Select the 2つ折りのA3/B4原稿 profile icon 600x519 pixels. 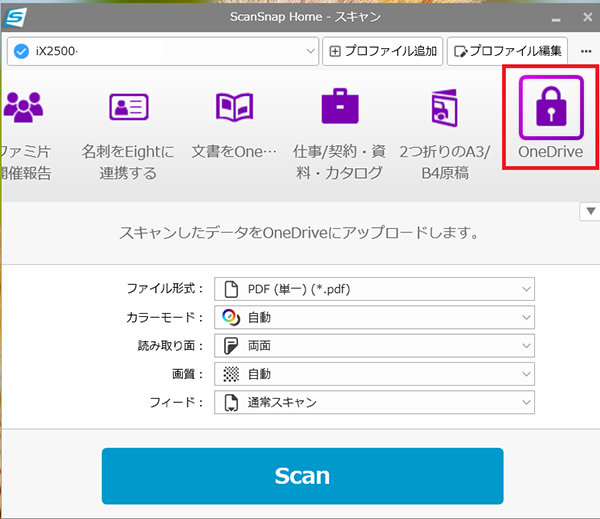[x=444, y=108]
